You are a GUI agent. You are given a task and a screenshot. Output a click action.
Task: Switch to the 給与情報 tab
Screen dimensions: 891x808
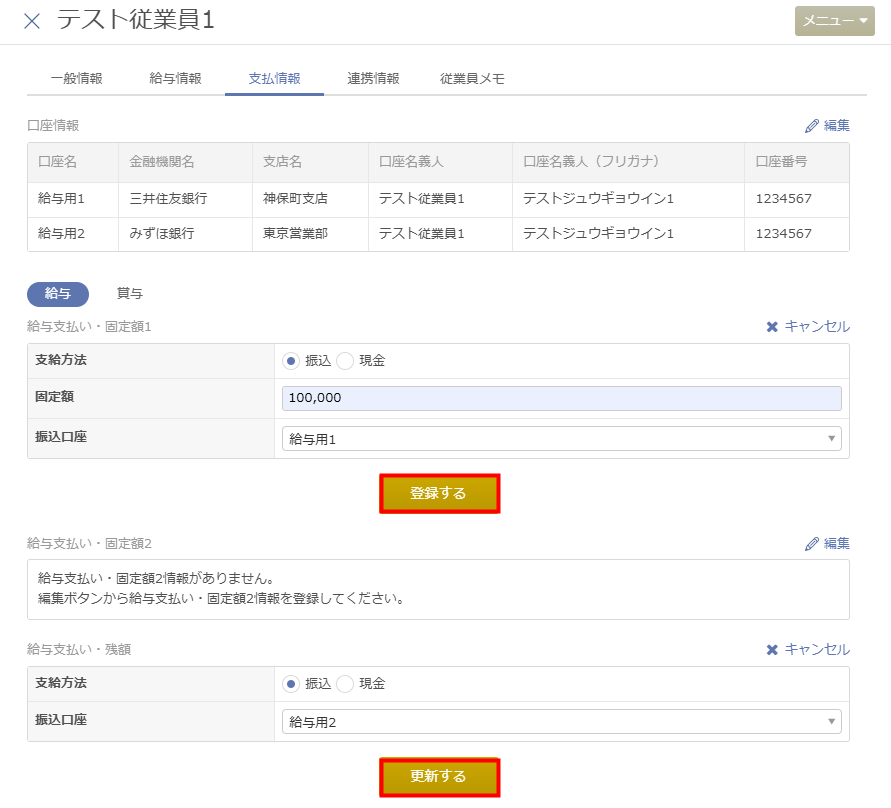click(x=175, y=78)
